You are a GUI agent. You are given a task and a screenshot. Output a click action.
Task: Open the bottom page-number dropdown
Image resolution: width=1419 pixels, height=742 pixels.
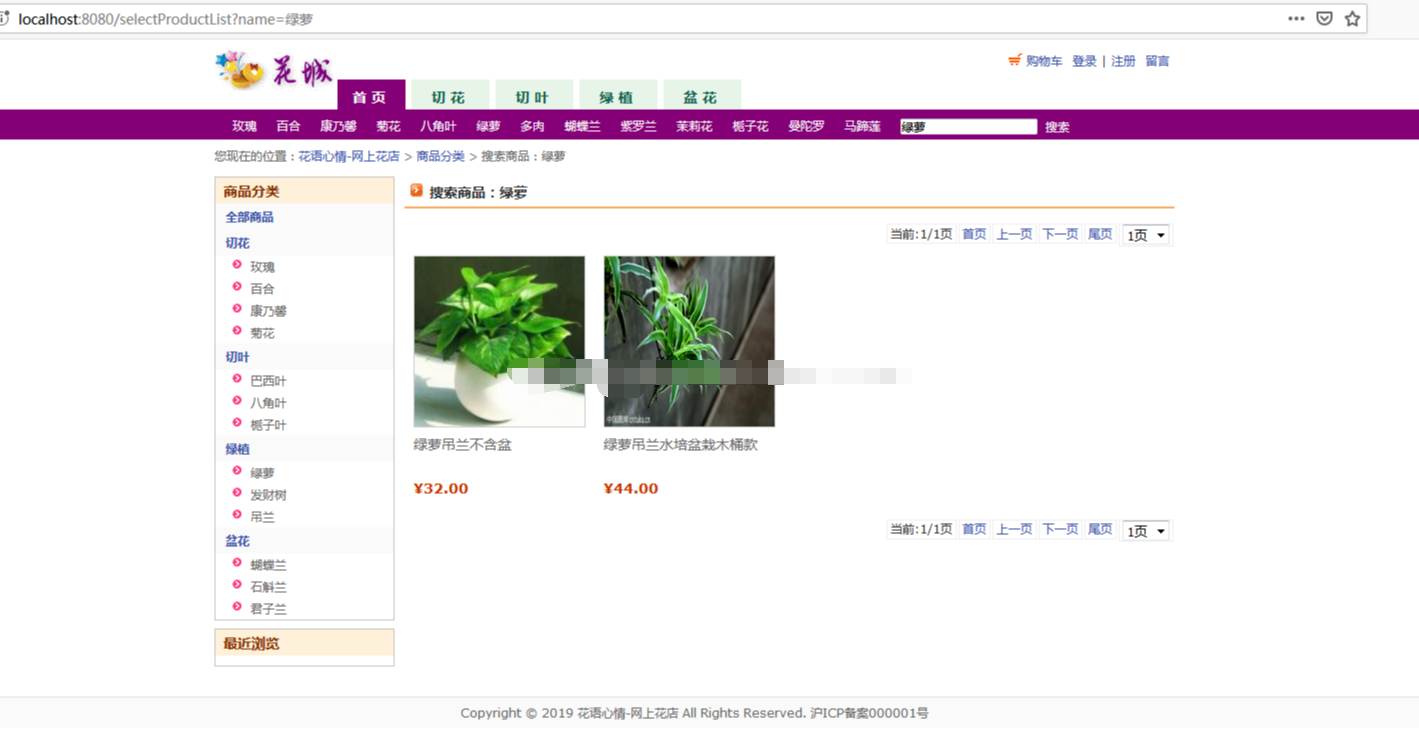point(1146,531)
